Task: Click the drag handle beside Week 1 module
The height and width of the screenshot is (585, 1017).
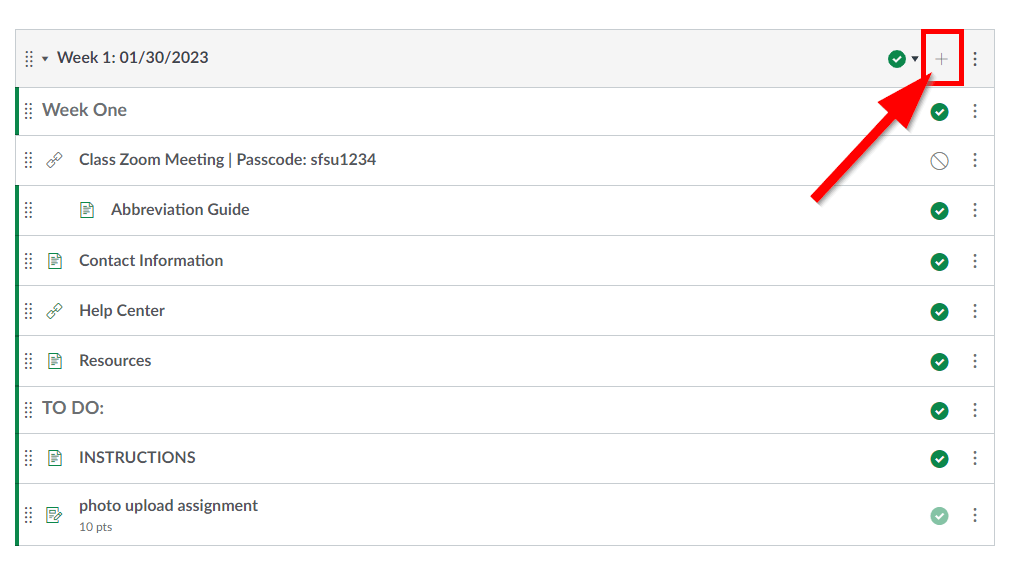Action: 29,58
